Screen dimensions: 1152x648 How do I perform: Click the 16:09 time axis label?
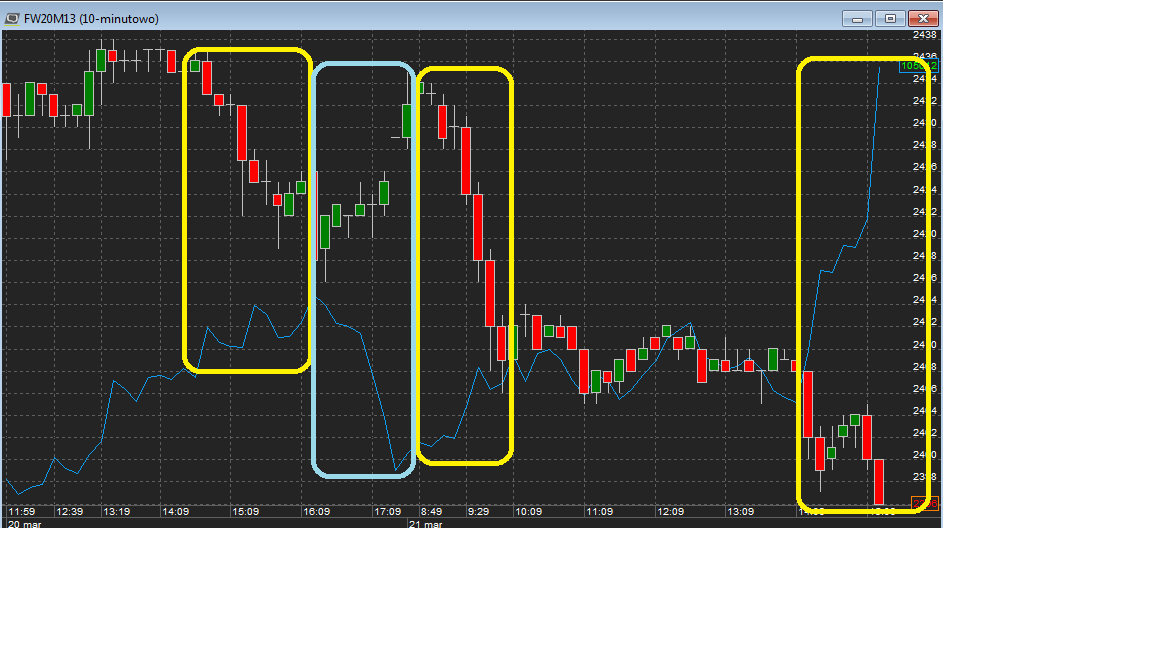tap(317, 511)
